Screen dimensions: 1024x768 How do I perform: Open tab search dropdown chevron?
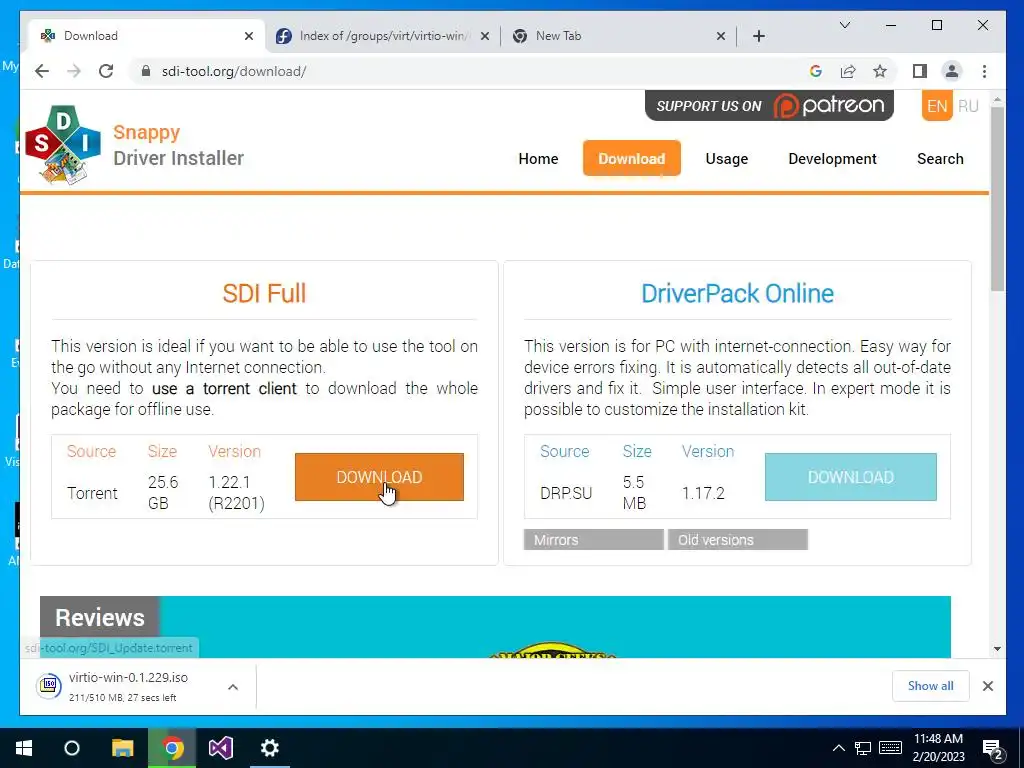844,25
